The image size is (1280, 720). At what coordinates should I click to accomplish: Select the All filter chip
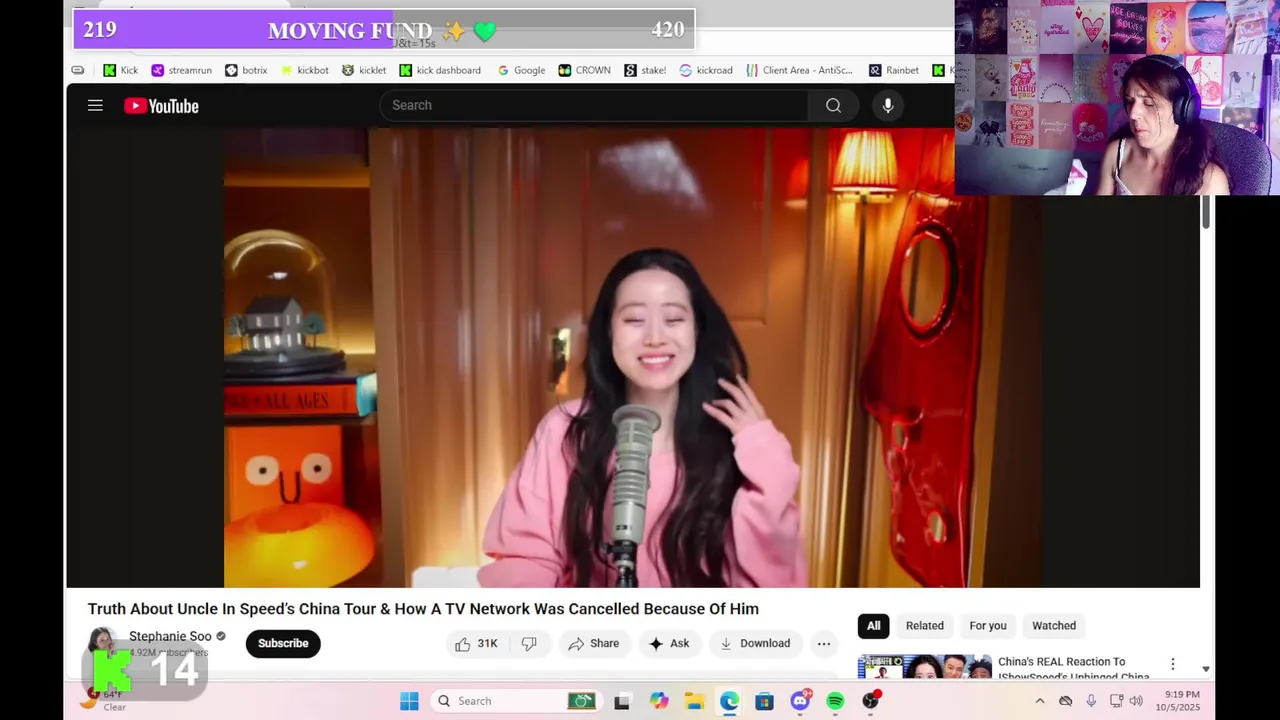(x=873, y=626)
